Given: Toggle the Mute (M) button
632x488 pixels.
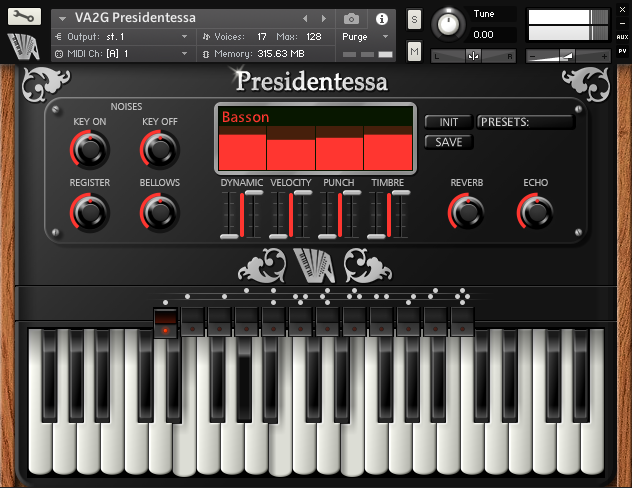Looking at the screenshot, I should pos(414,51).
